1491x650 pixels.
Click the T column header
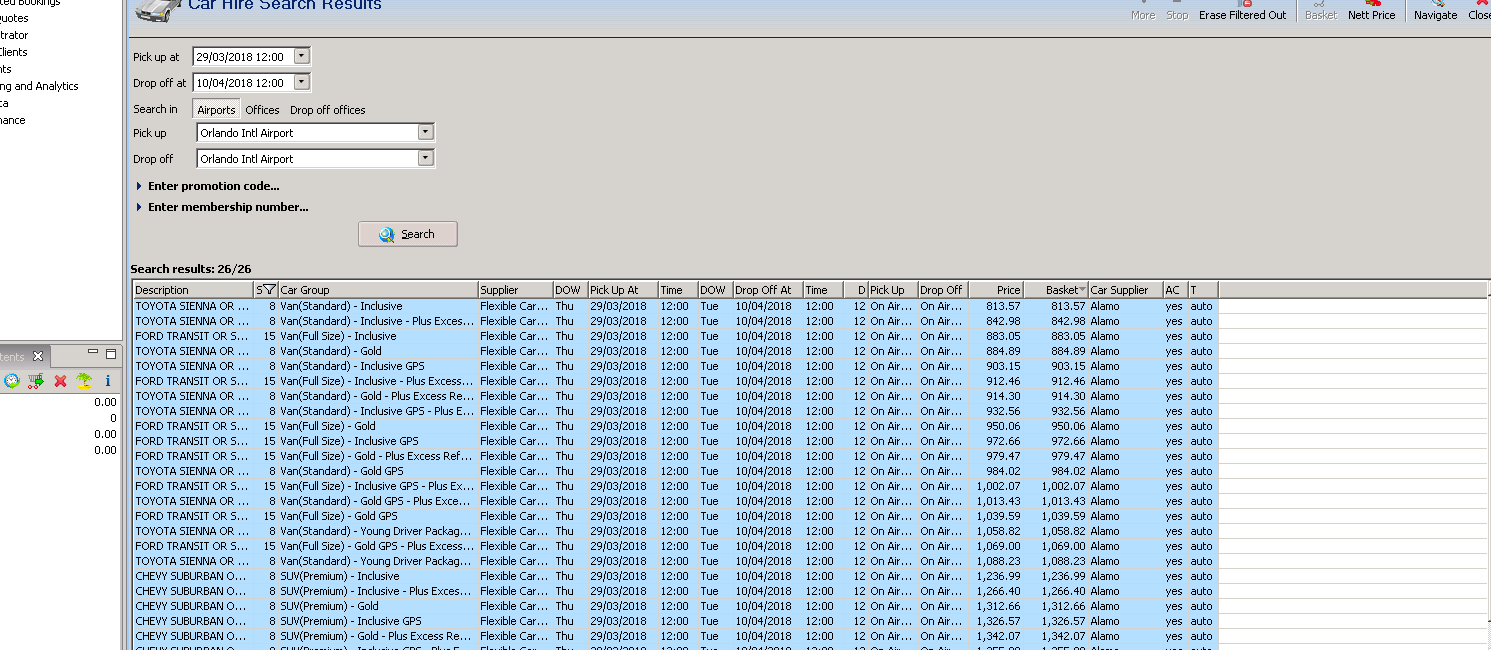[x=1203, y=290]
